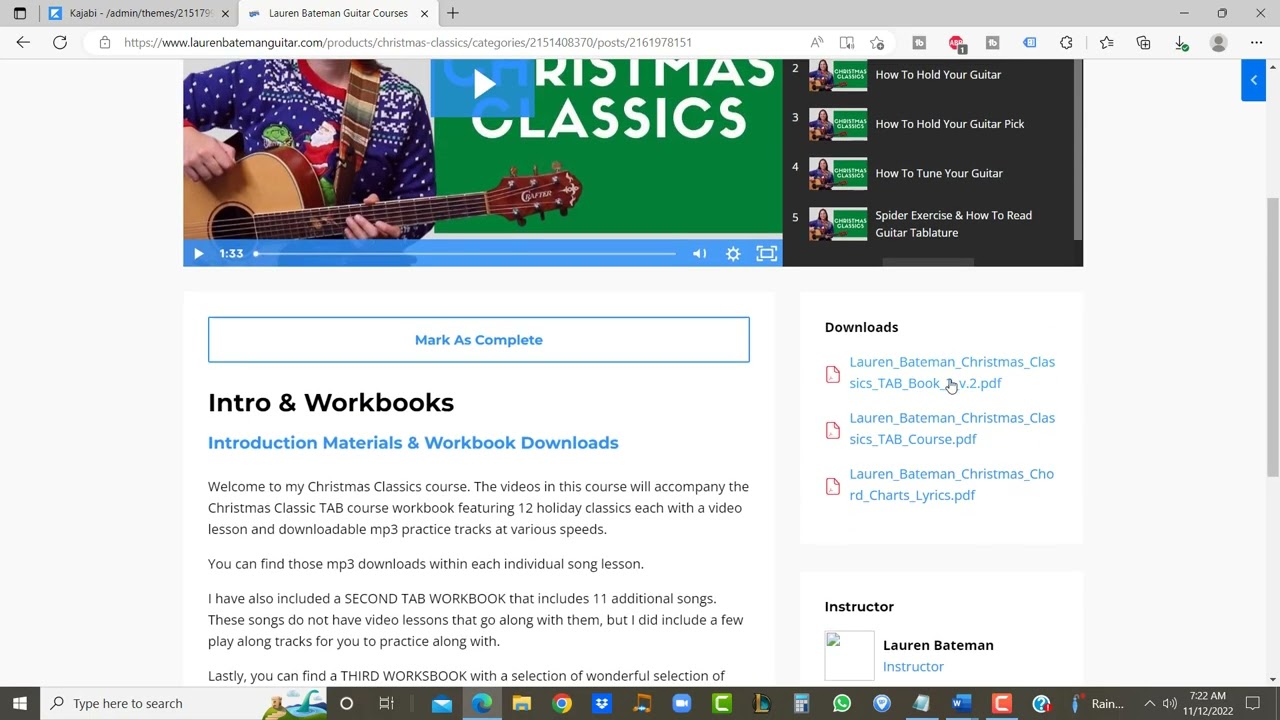The width and height of the screenshot is (1280, 720).
Task: Expand the blue side panel arrow
Action: click(1253, 80)
